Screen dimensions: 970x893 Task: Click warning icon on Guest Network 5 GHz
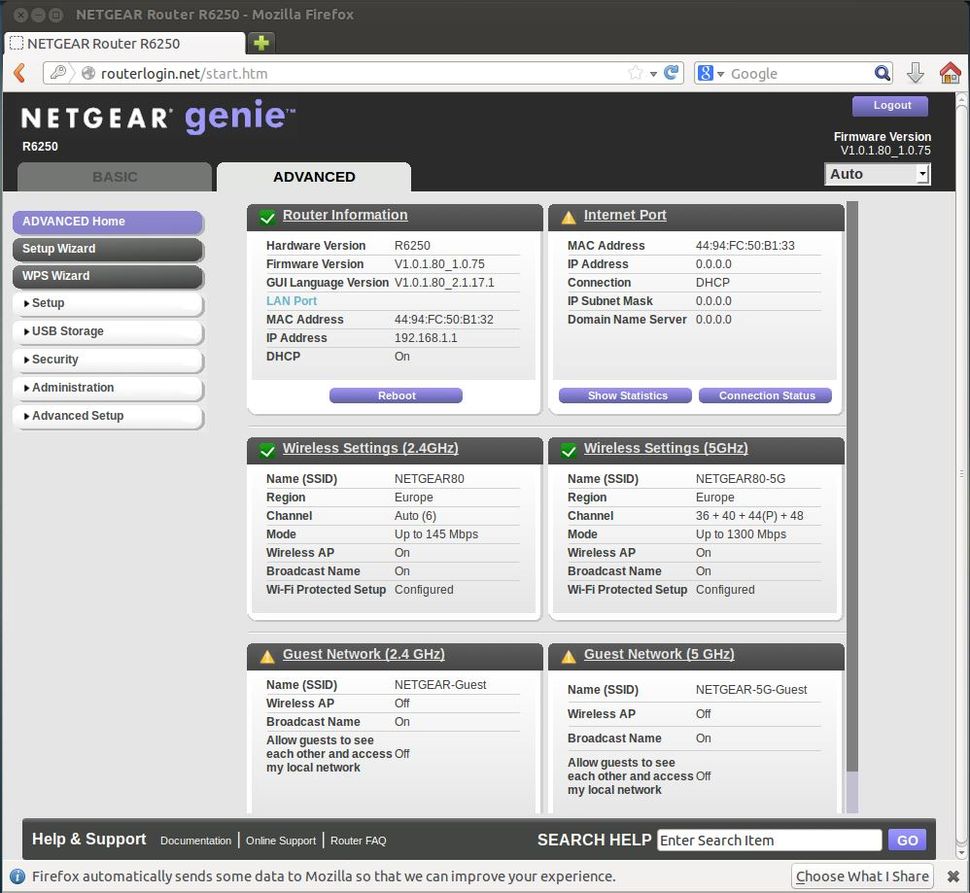(569, 657)
